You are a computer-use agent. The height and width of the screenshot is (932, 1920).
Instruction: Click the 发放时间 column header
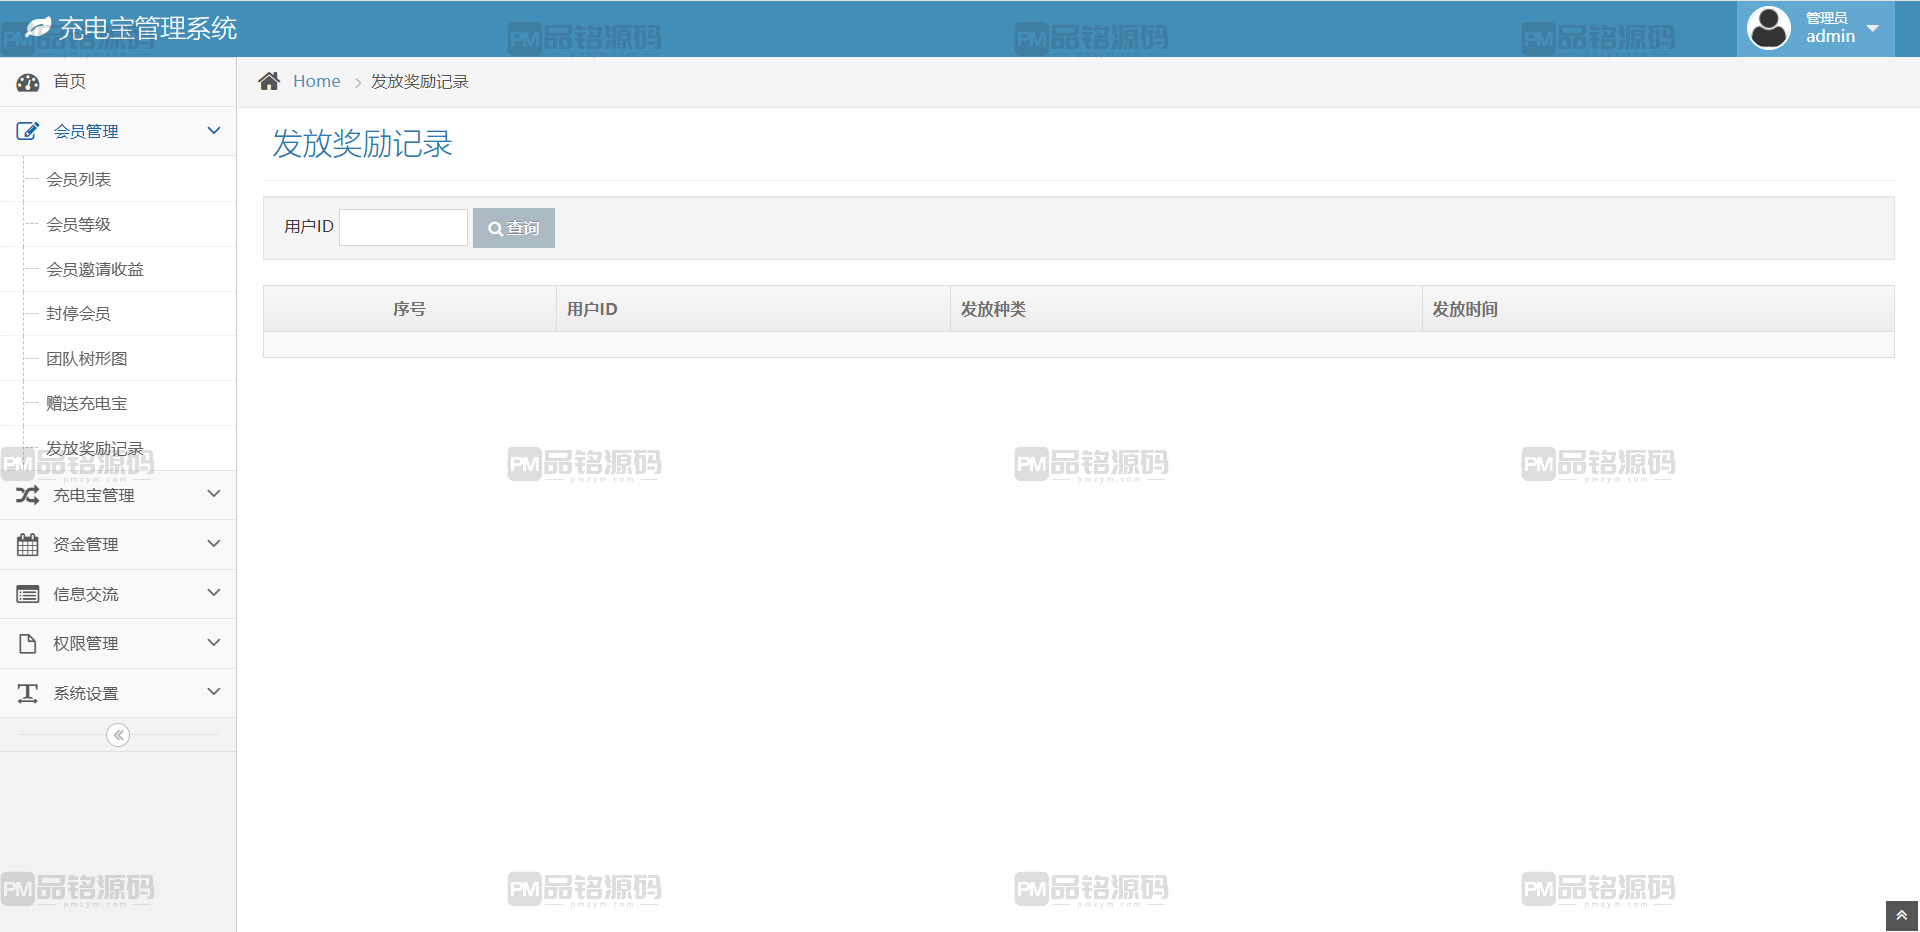(1658, 309)
